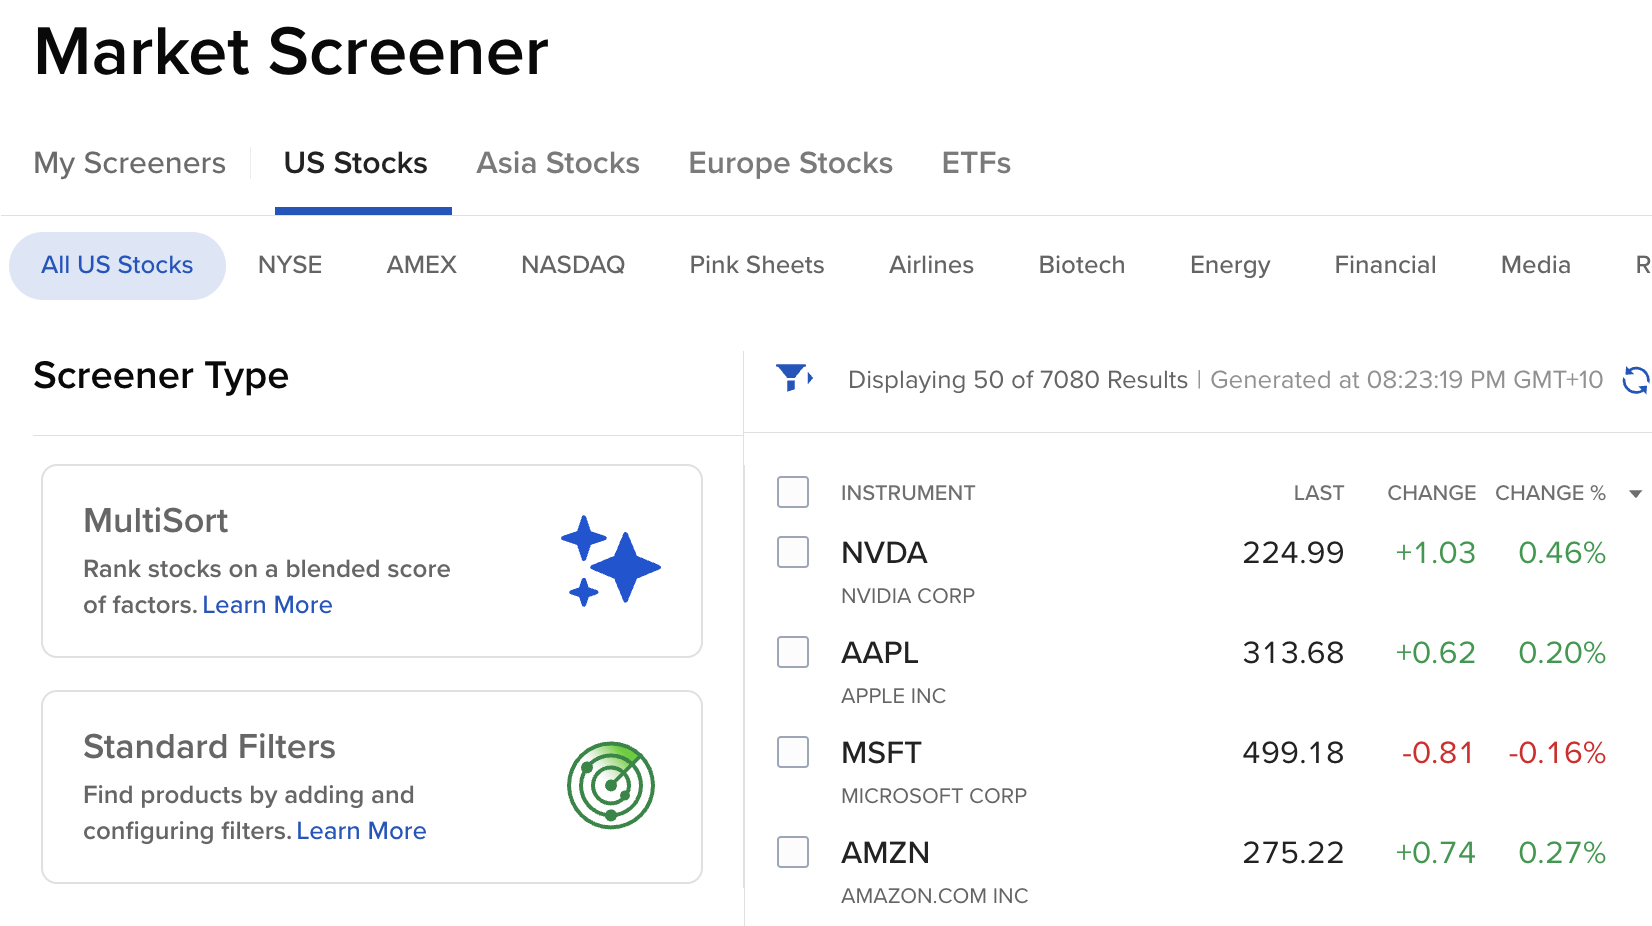
Task: Choose the Pink Sheets filter
Action: click(757, 265)
